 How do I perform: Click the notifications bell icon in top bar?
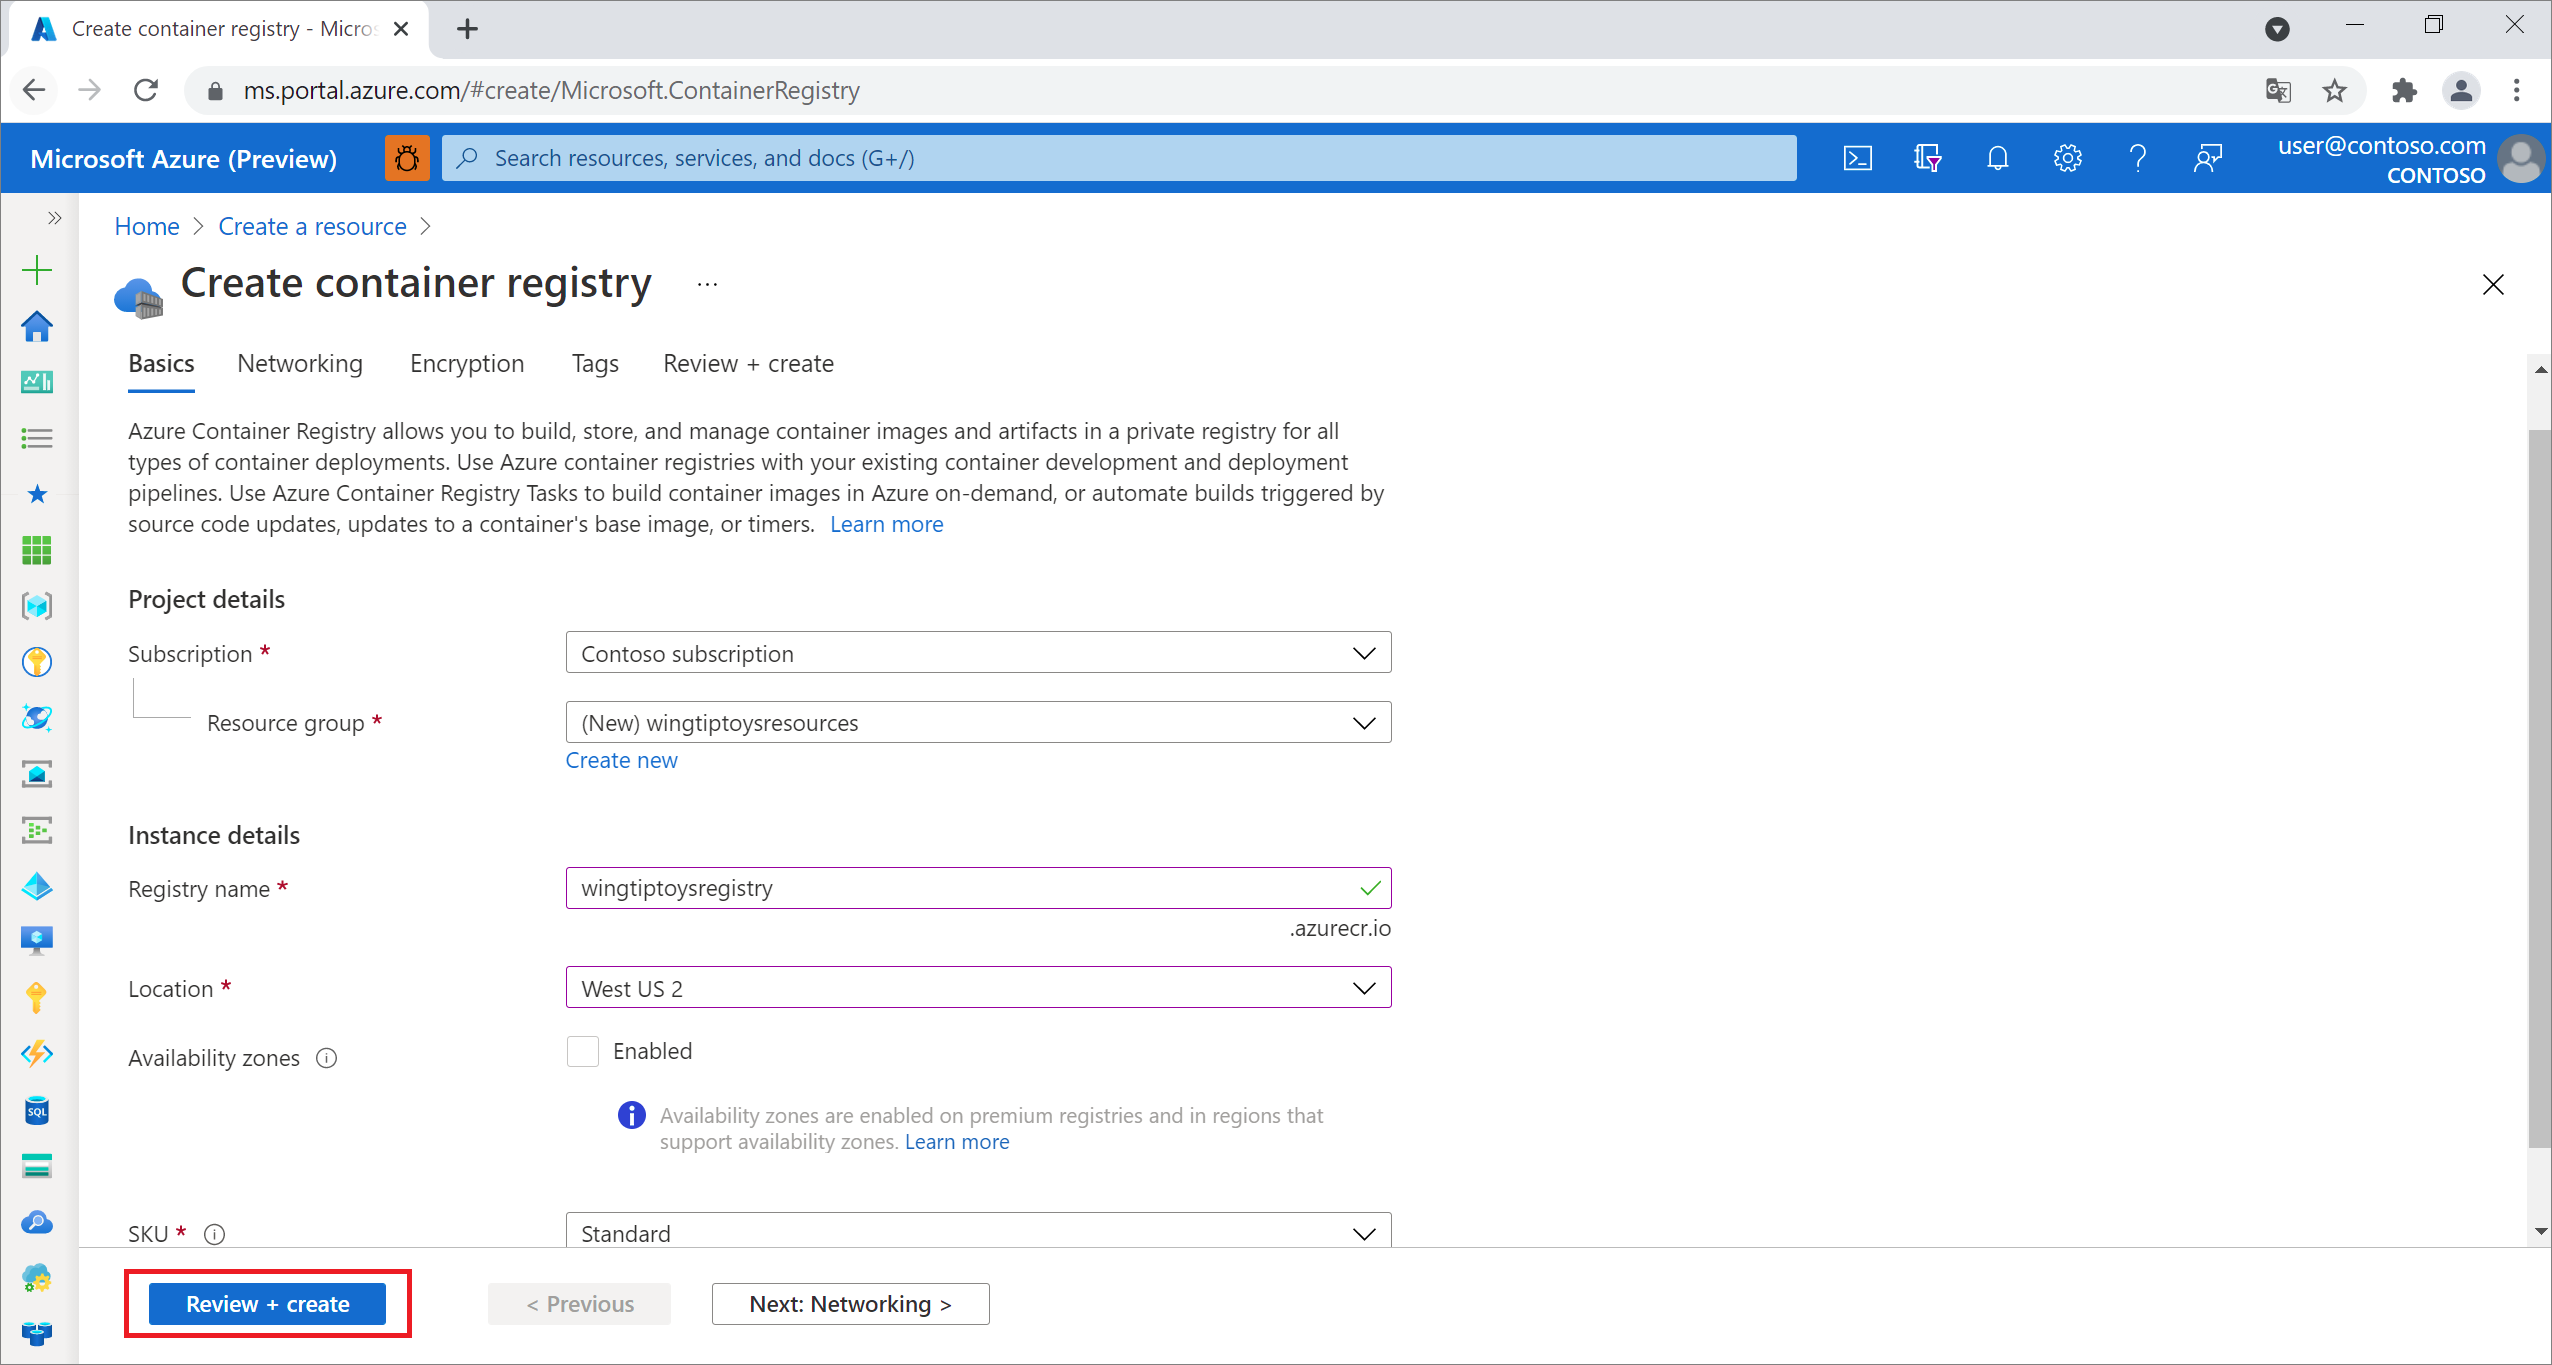(1997, 157)
